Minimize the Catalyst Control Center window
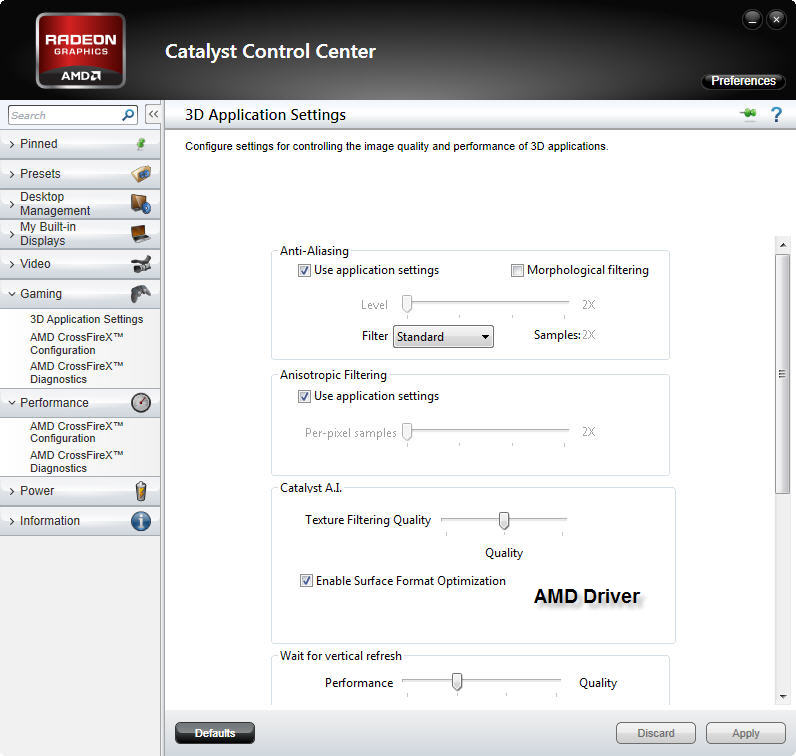 coord(752,20)
